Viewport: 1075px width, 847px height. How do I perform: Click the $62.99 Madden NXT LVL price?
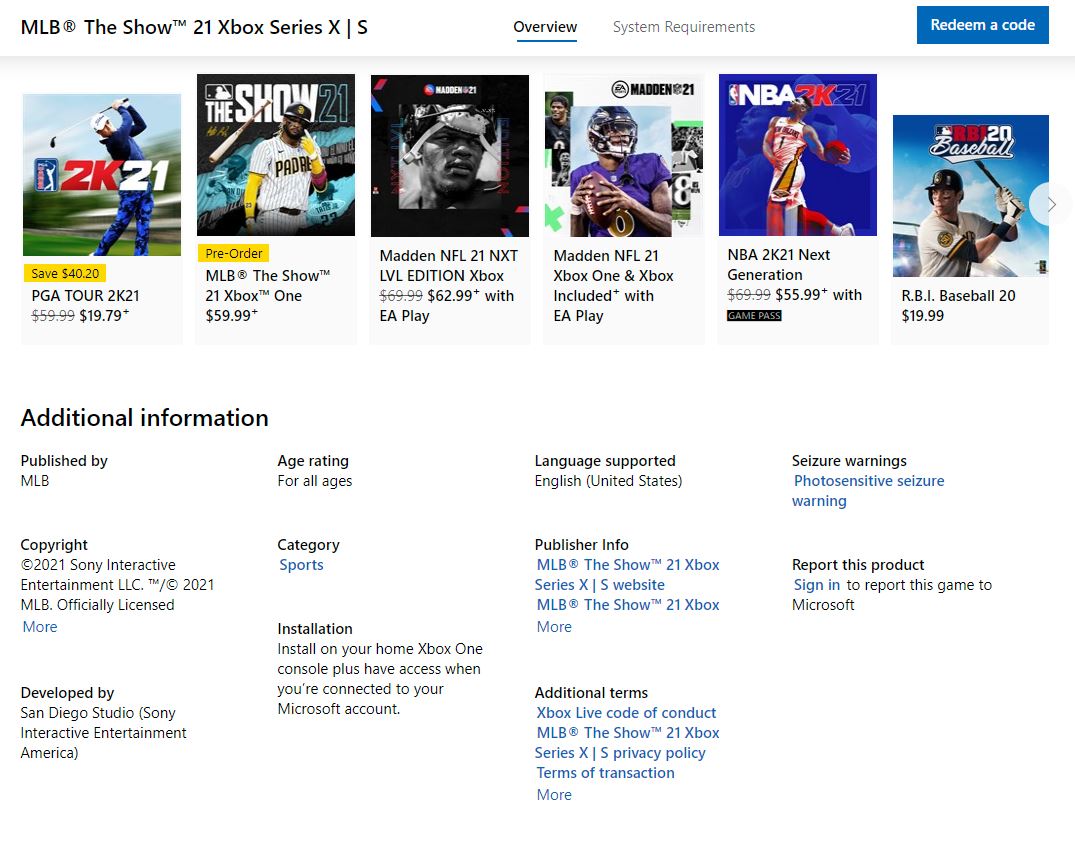pos(453,296)
